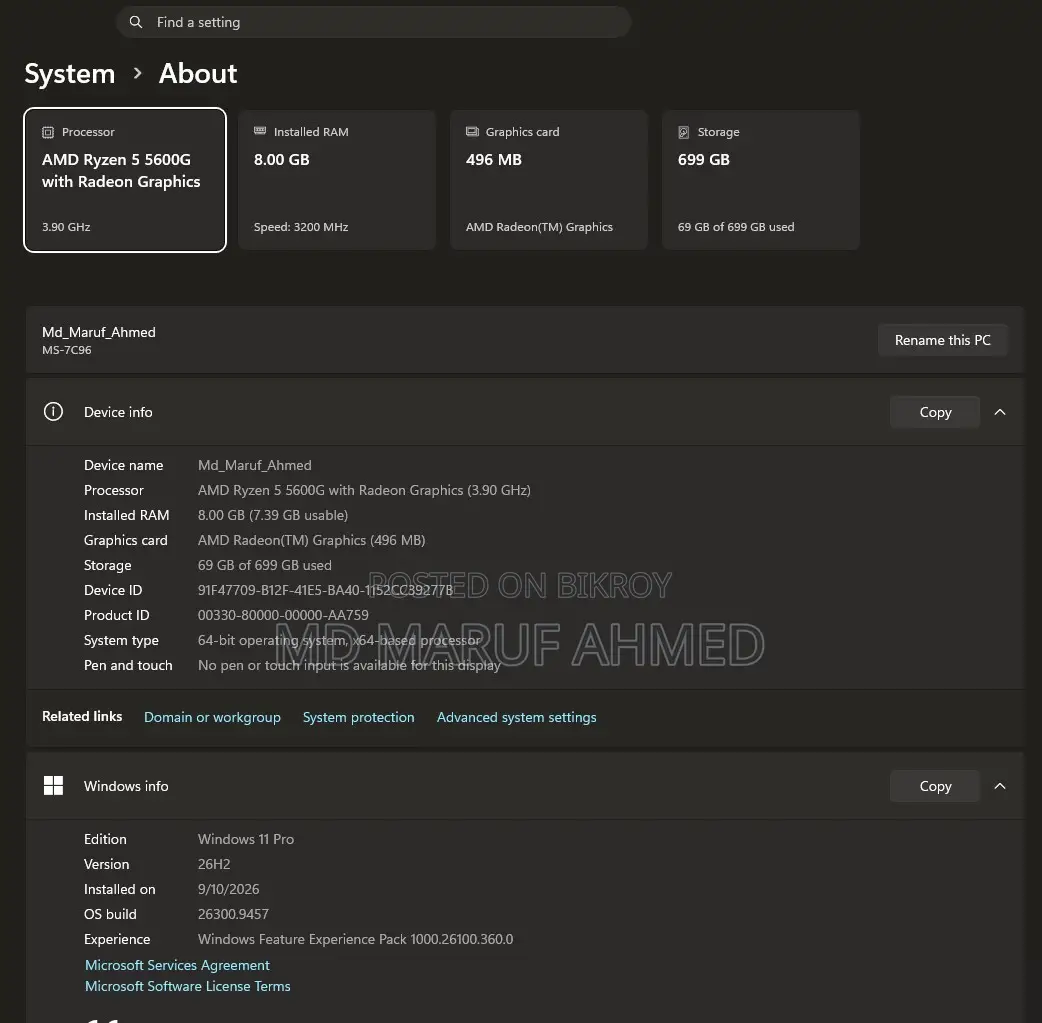The image size is (1042, 1023).
Task: Click the System type label
Action: pos(121,641)
